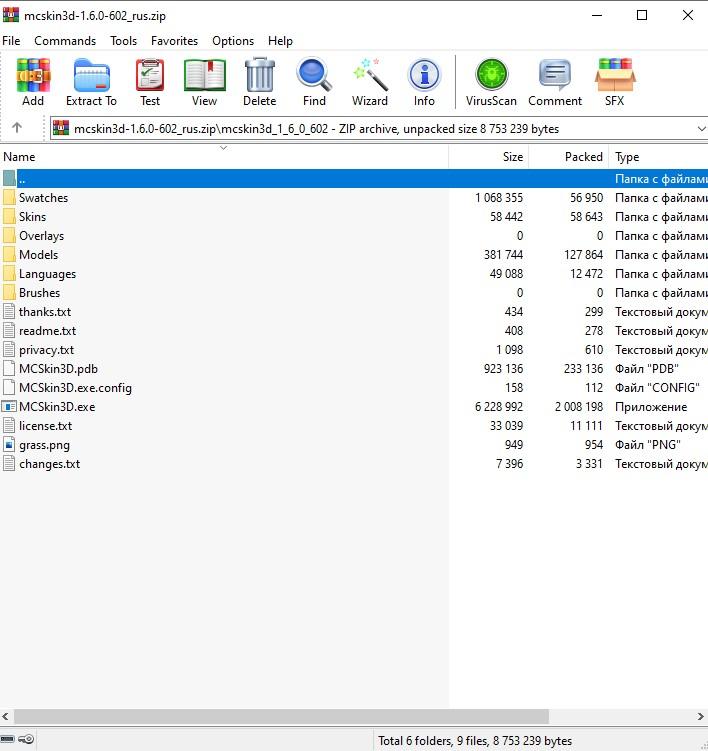Select the MCSkin3D.pdb file icon
The image size is (708, 751).
9,368
